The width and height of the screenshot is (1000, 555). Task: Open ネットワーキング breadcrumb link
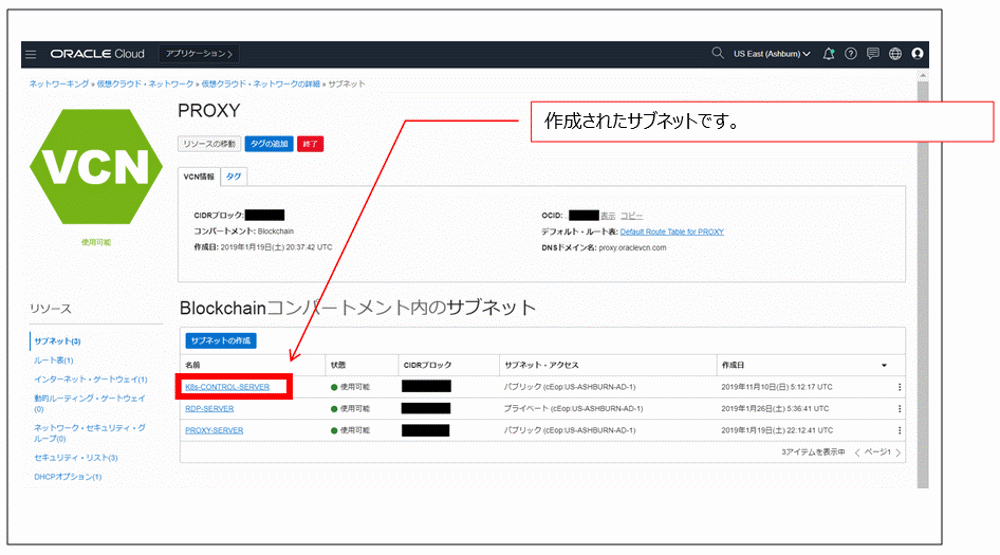(x=59, y=84)
